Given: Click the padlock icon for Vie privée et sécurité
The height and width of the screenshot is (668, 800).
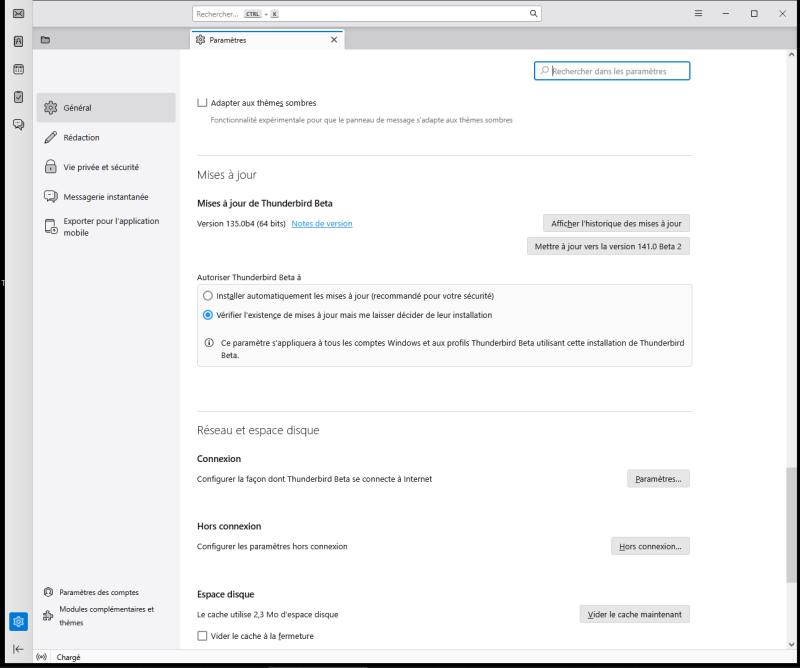Looking at the screenshot, I should (51, 167).
